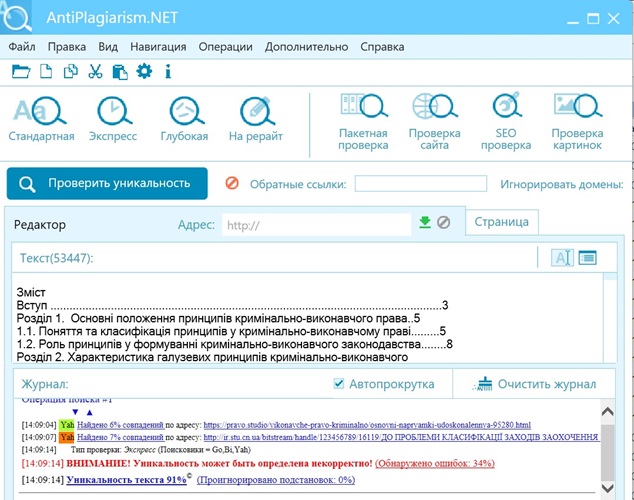This screenshot has width=634, height=500.
Task: Show program info with the i icon
Action: coord(168,72)
